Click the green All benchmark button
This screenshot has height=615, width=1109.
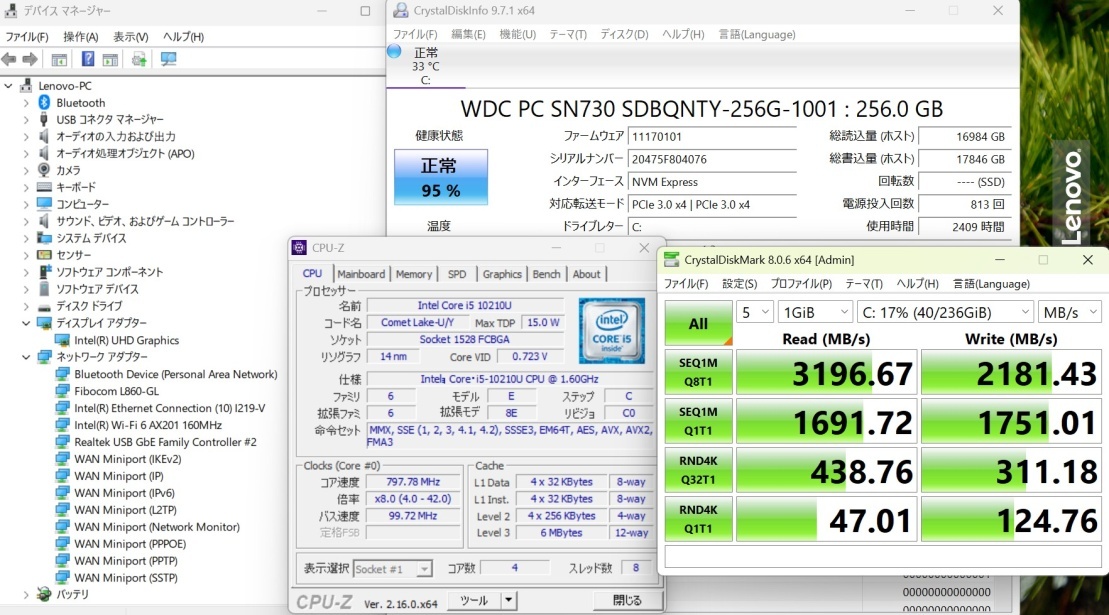698,323
